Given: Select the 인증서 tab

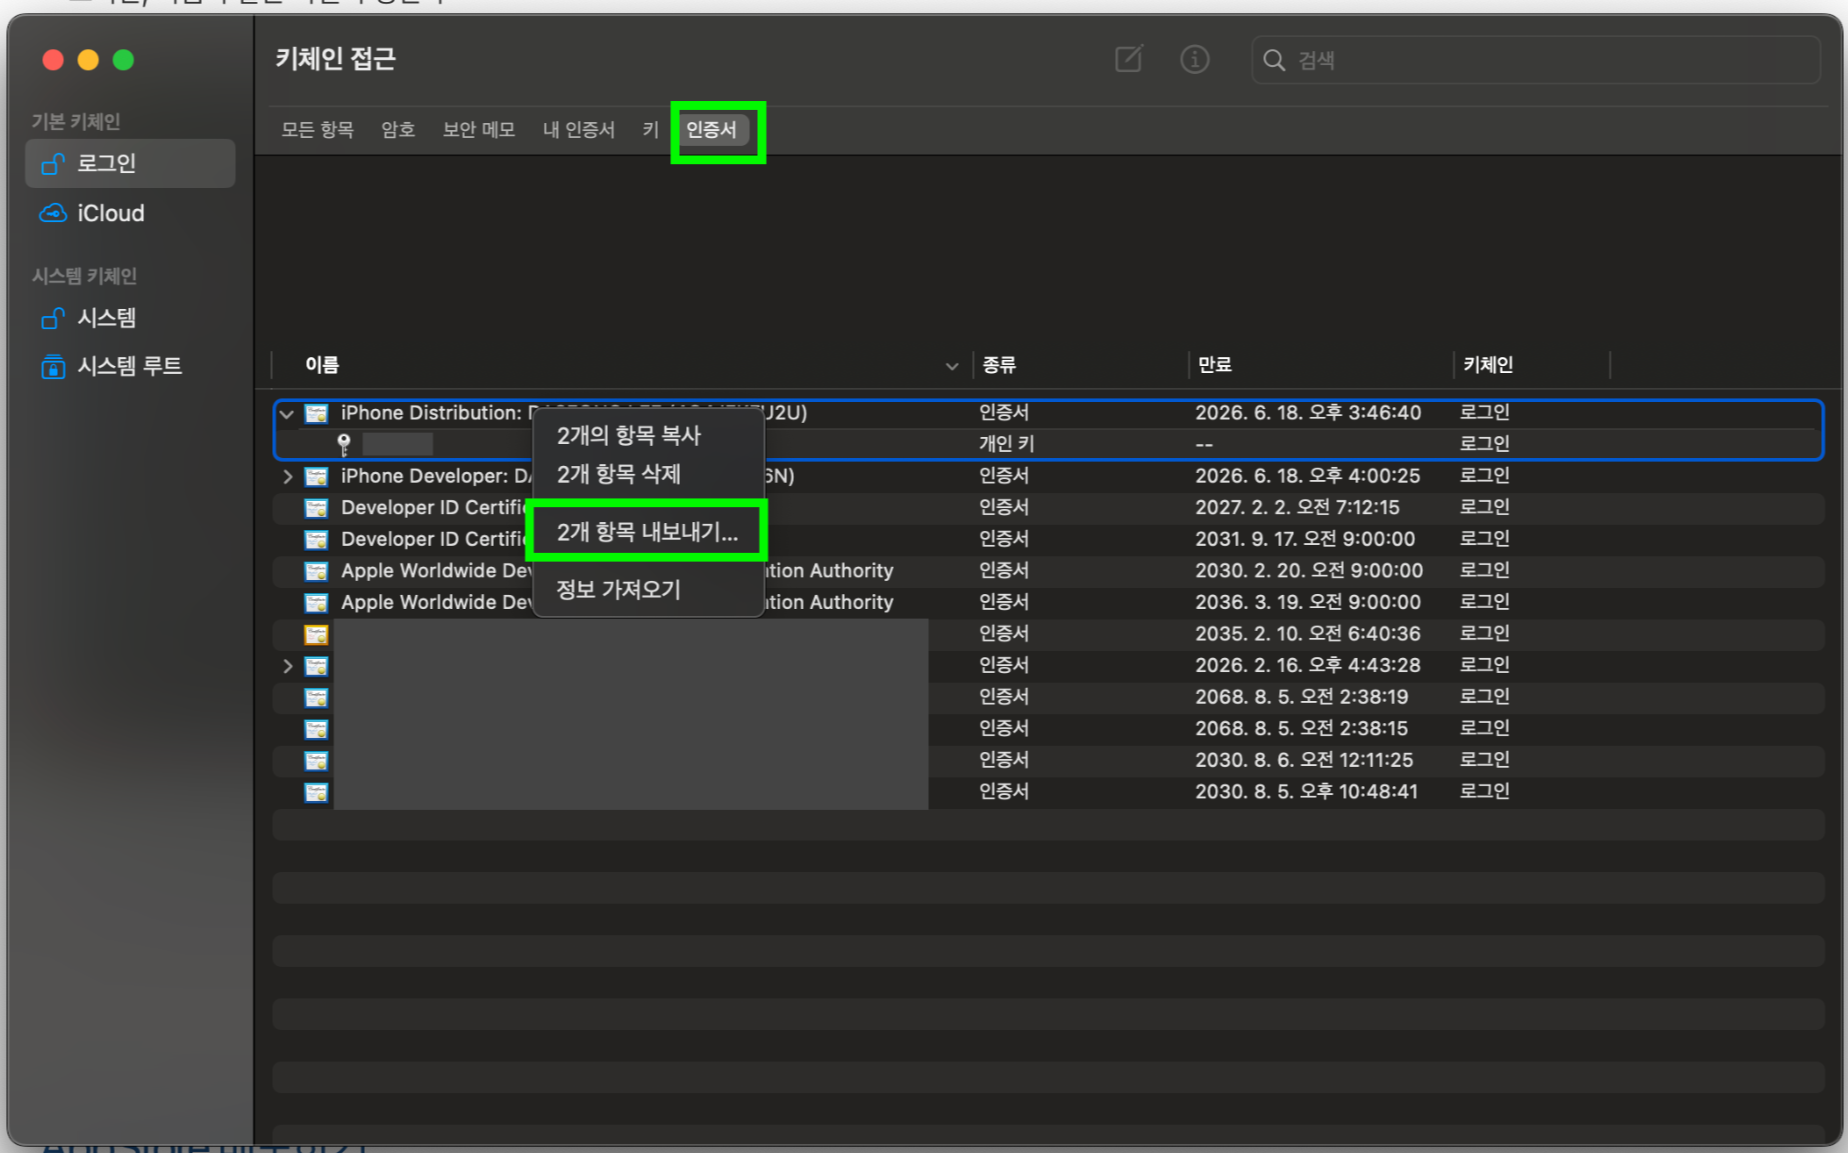Looking at the screenshot, I should coord(711,130).
